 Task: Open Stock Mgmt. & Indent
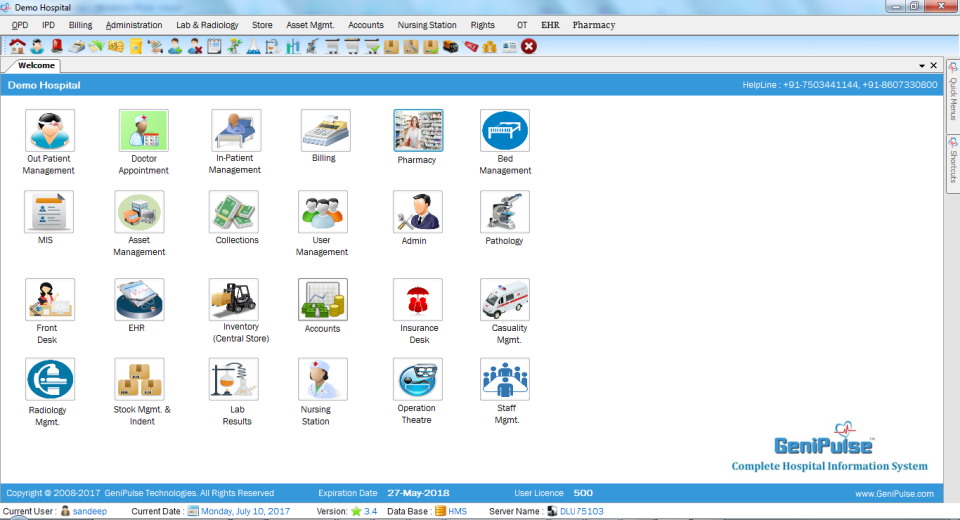pyautogui.click(x=139, y=379)
